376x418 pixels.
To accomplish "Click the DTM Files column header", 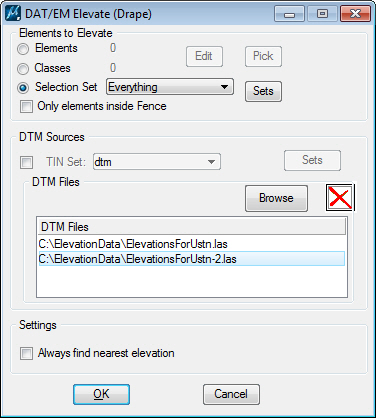I will pyautogui.click(x=192, y=227).
